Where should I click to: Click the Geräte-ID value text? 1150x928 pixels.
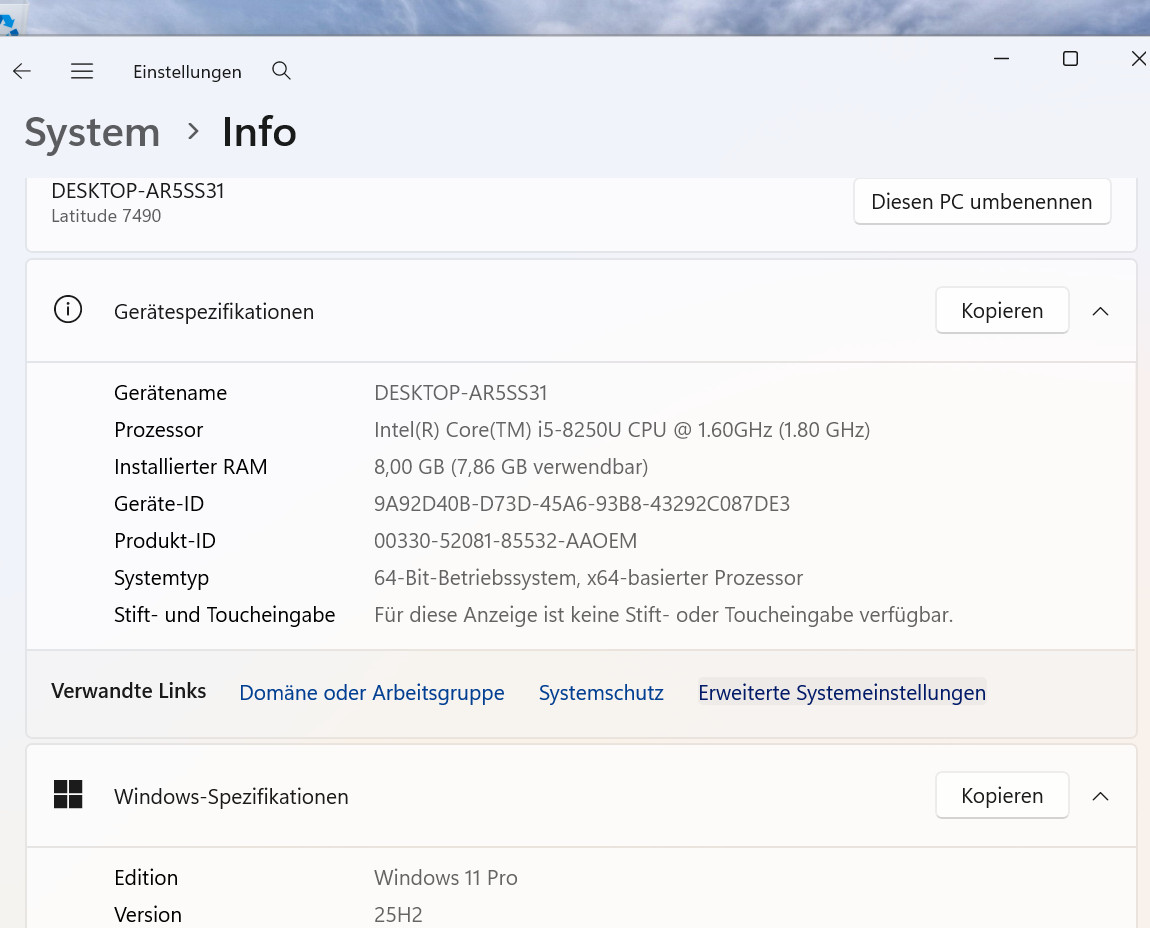(581, 504)
